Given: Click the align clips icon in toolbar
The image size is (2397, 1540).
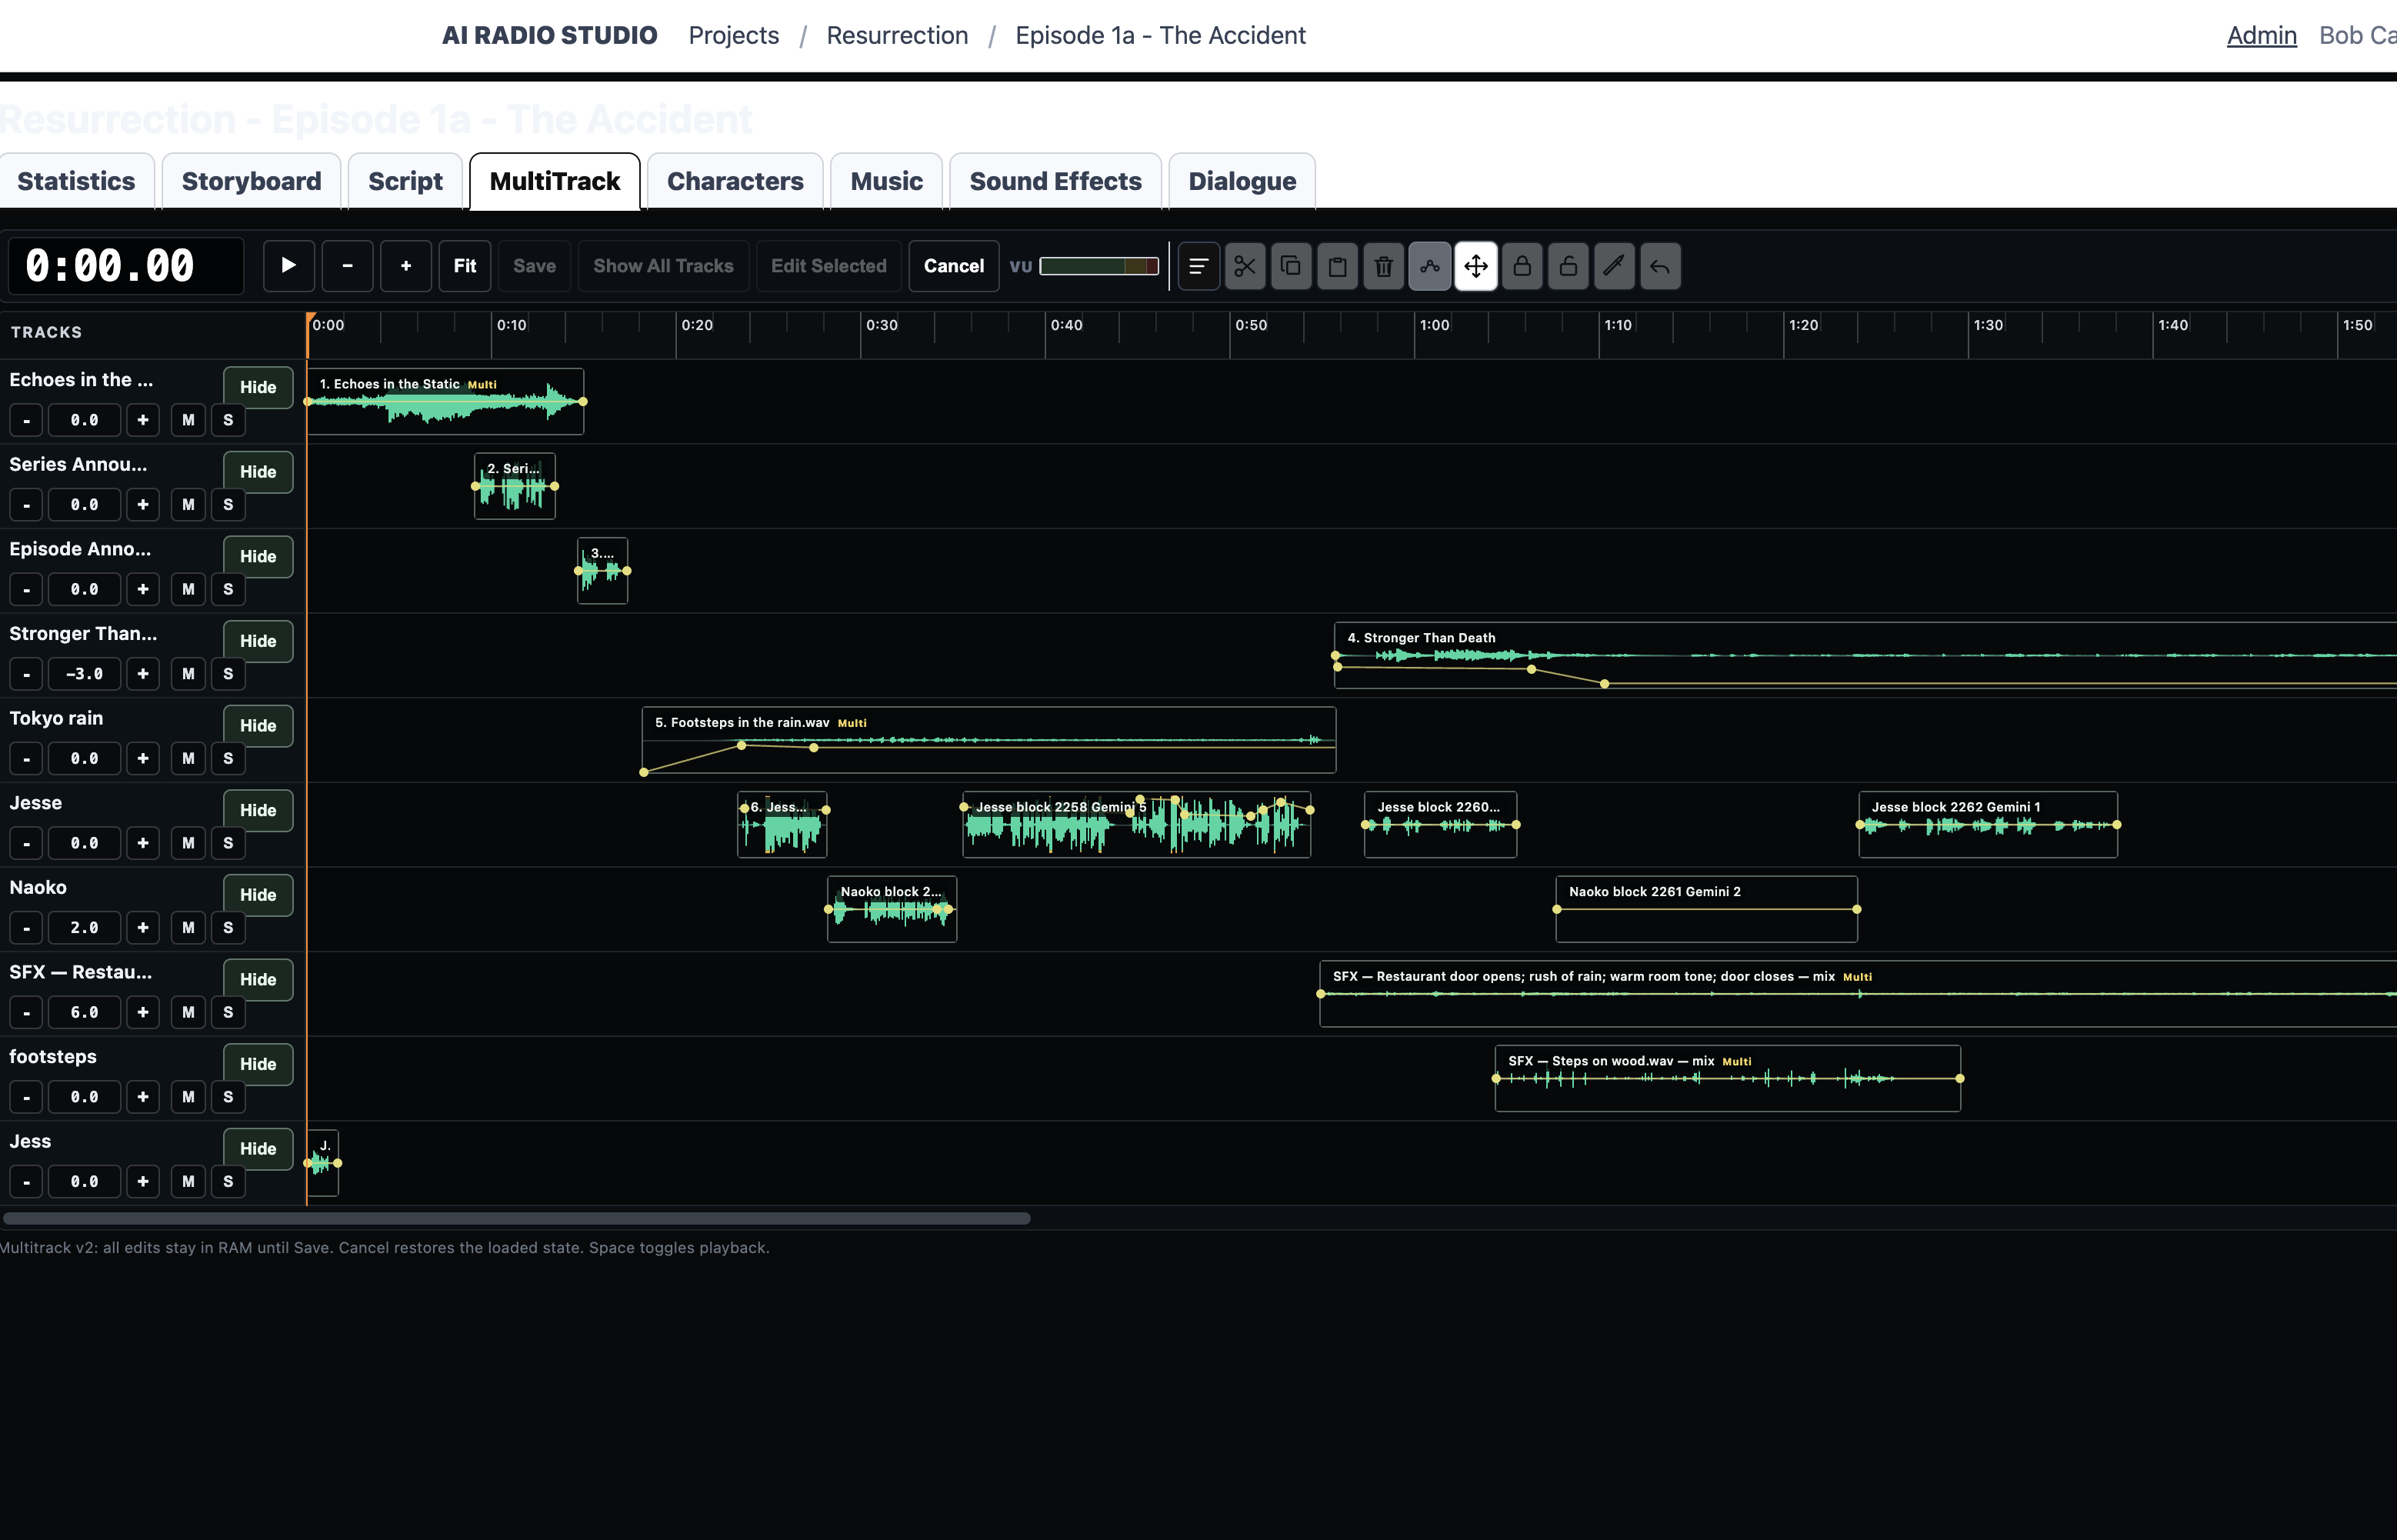Looking at the screenshot, I should point(1198,266).
